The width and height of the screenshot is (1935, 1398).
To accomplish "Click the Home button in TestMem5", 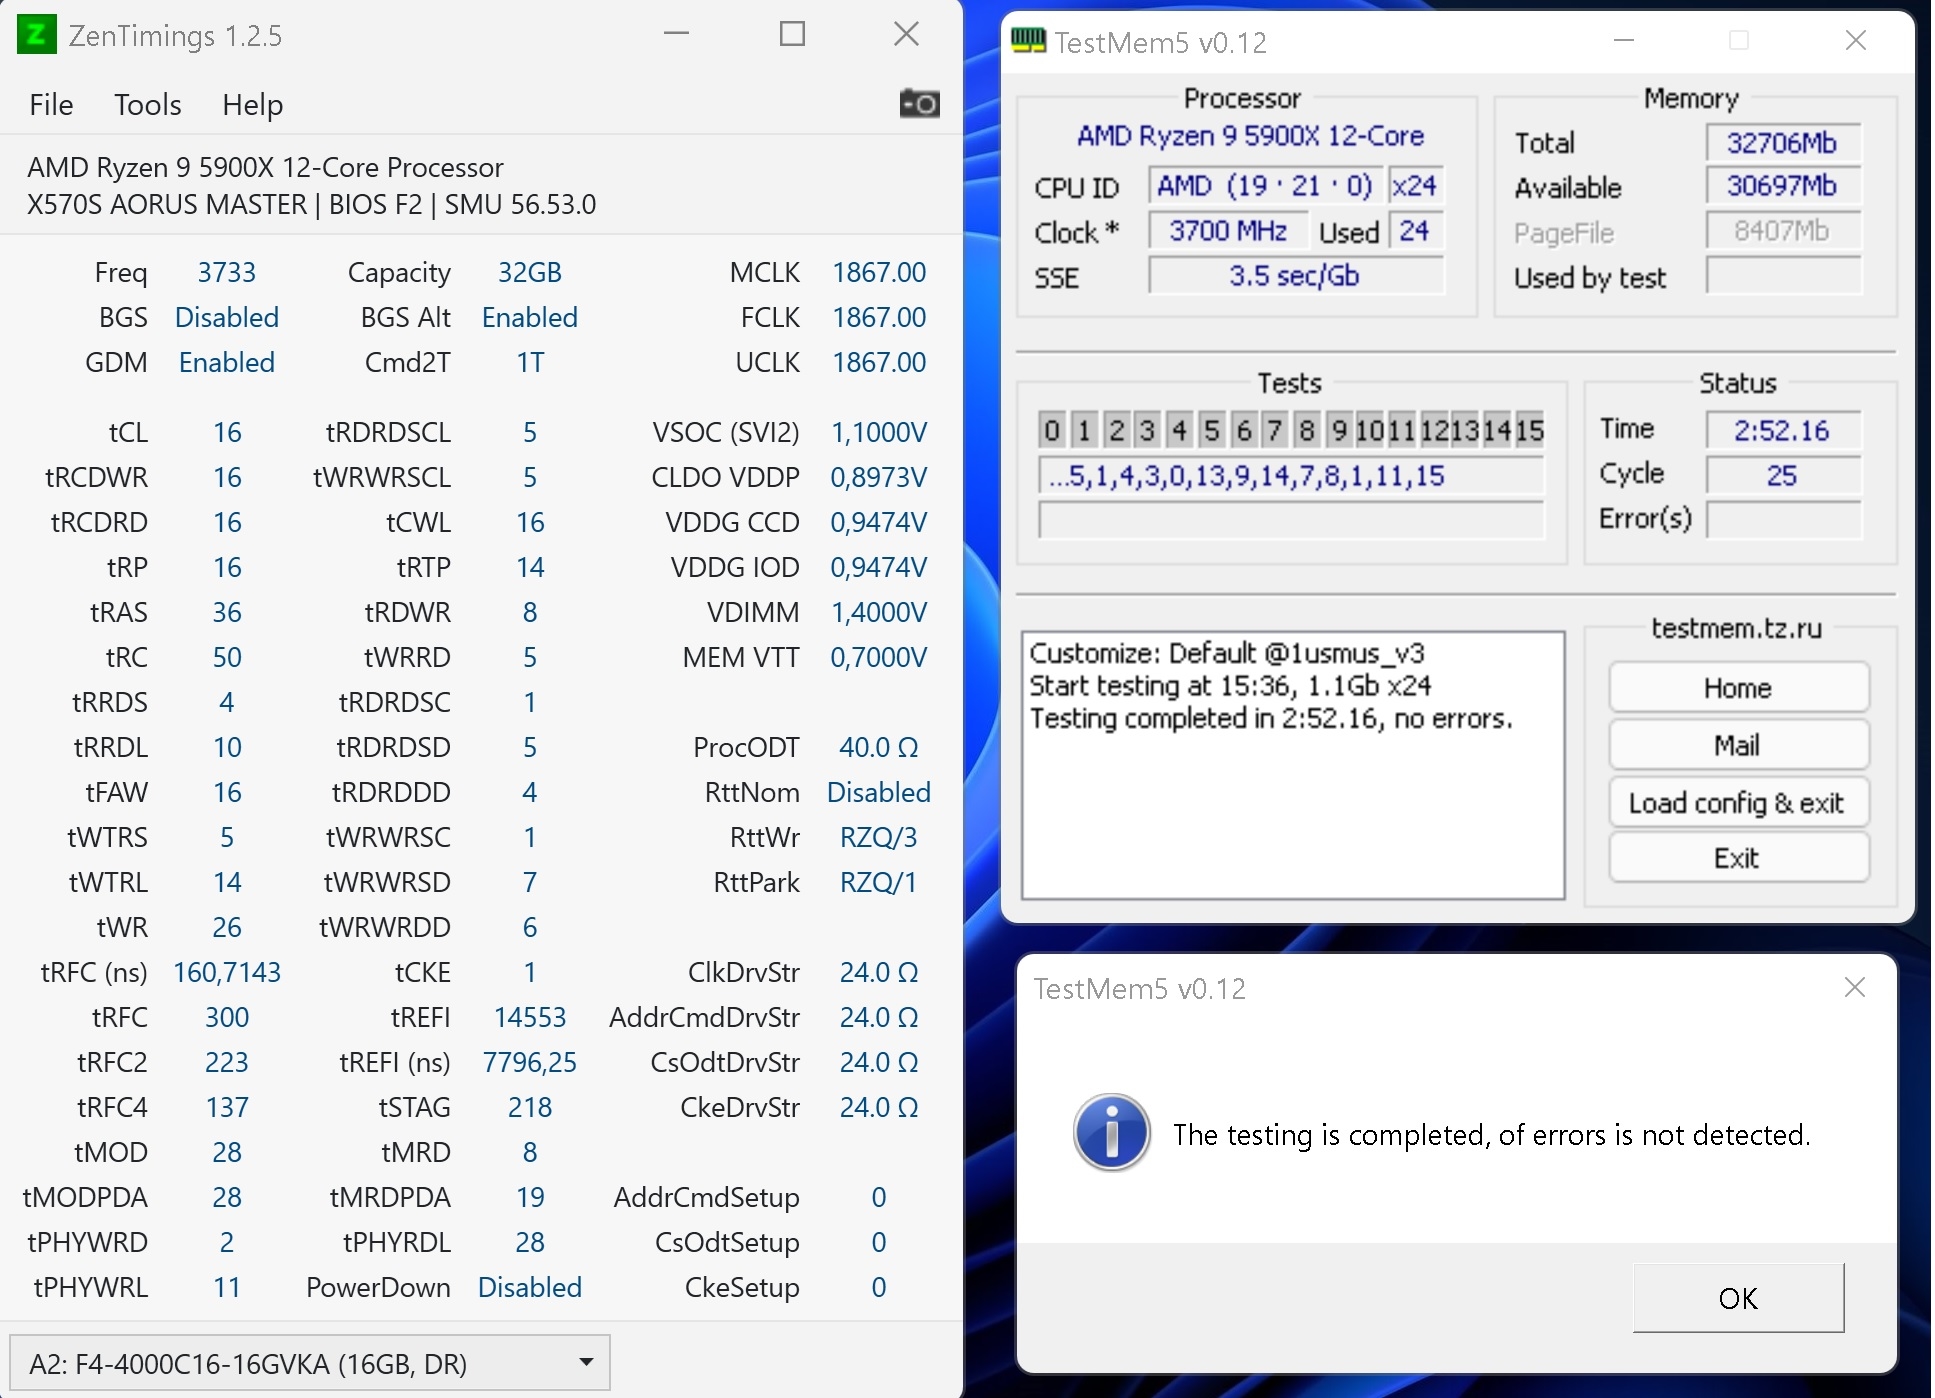I will click(1737, 688).
